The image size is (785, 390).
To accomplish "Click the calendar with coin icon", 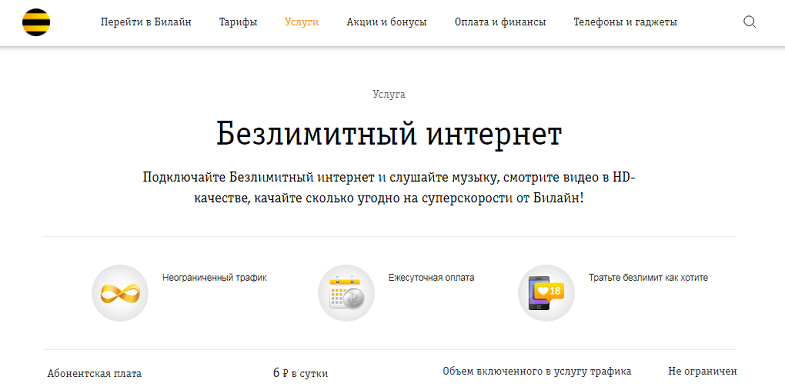I will pyautogui.click(x=346, y=293).
